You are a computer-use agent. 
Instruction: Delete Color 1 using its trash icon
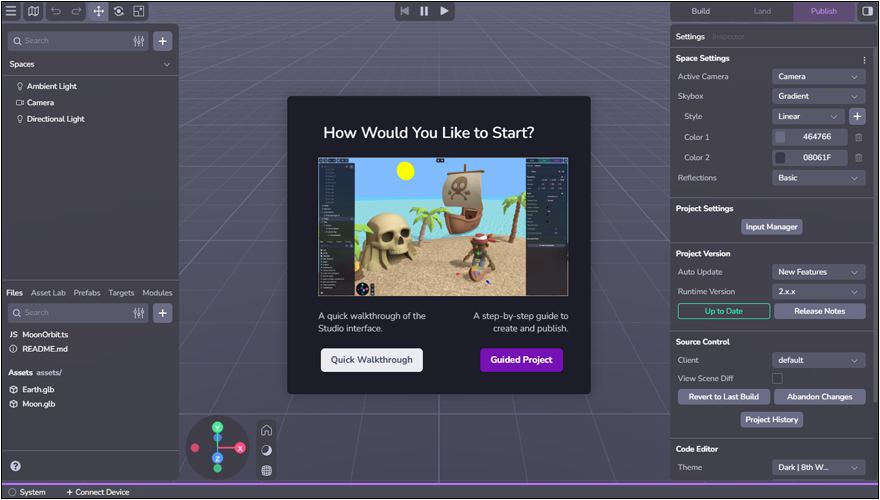pyautogui.click(x=858, y=137)
